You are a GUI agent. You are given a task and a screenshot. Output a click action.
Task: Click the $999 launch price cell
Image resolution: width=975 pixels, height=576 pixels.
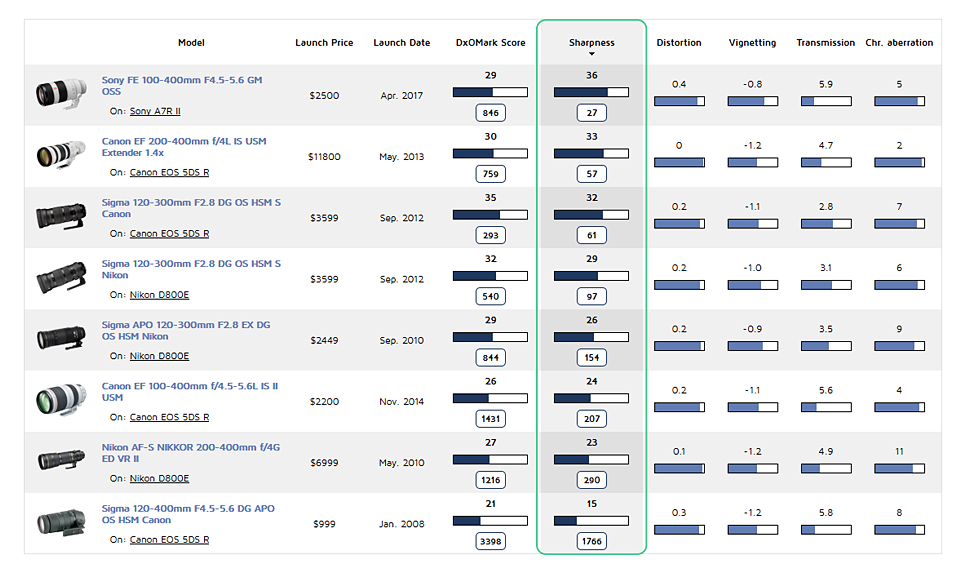click(324, 524)
